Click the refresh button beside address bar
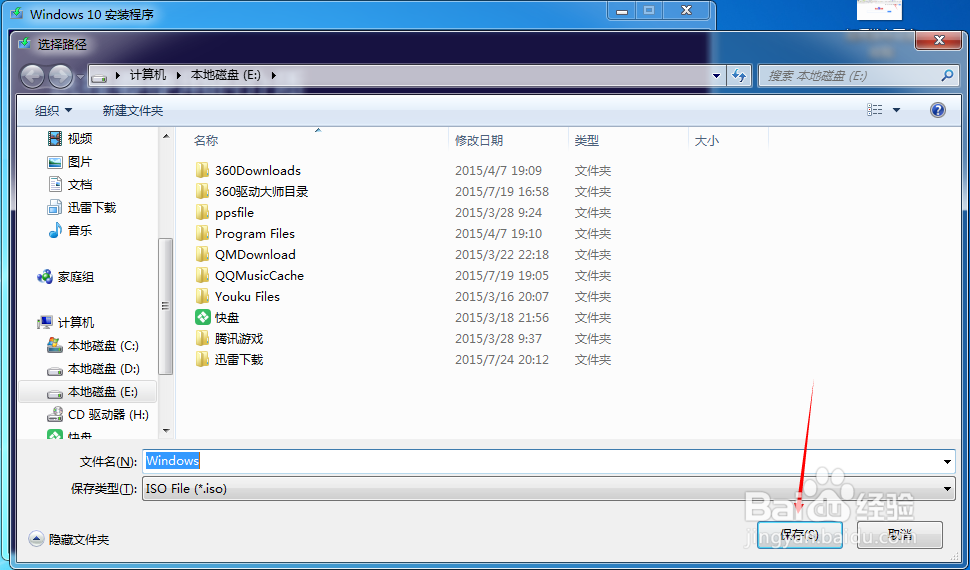 [739, 76]
